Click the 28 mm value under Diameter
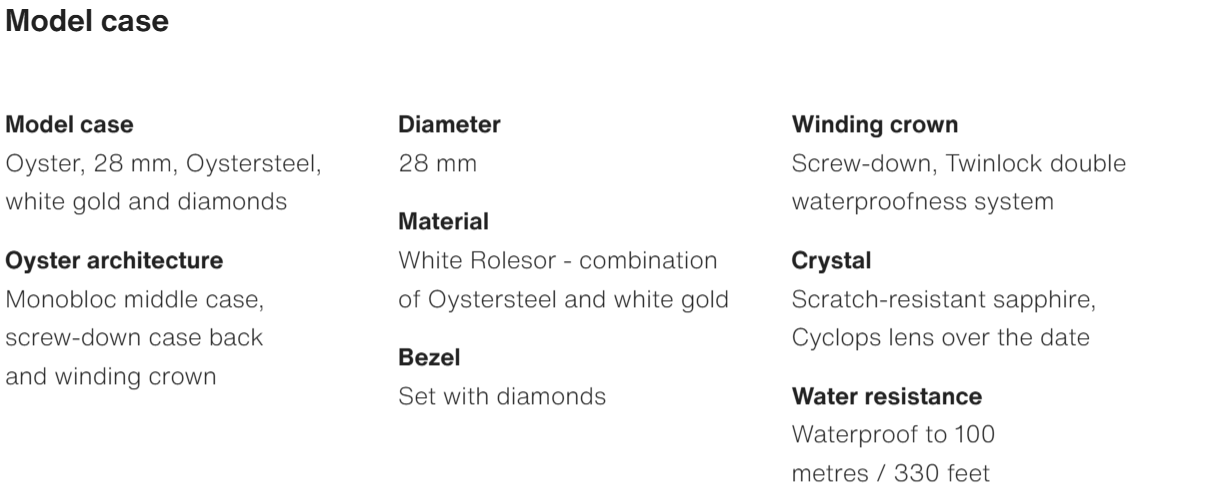 point(437,163)
